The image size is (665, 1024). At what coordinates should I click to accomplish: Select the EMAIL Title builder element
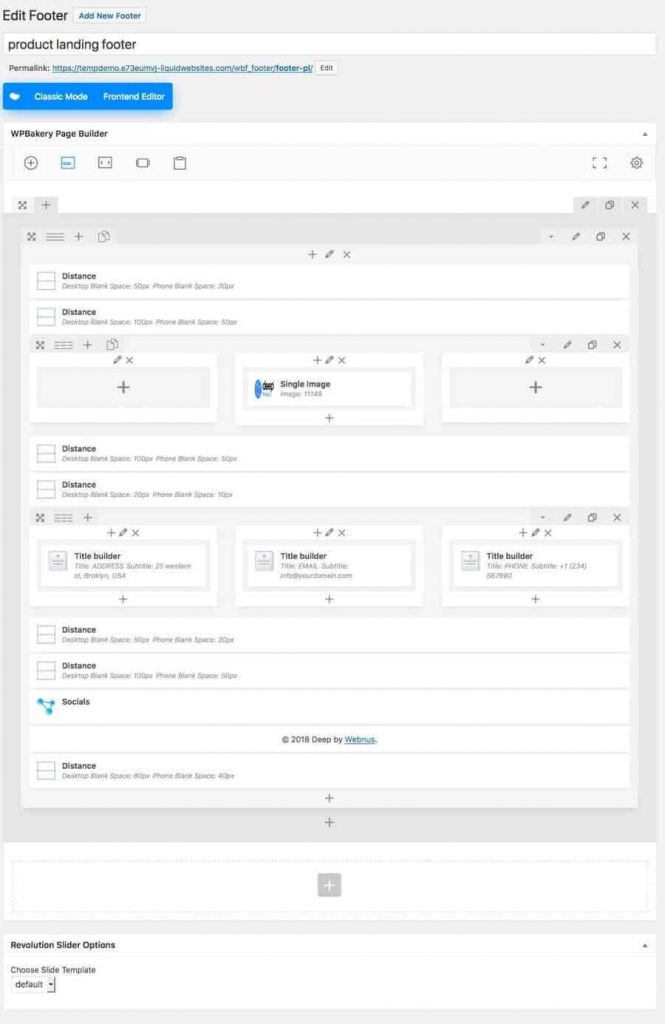point(329,565)
